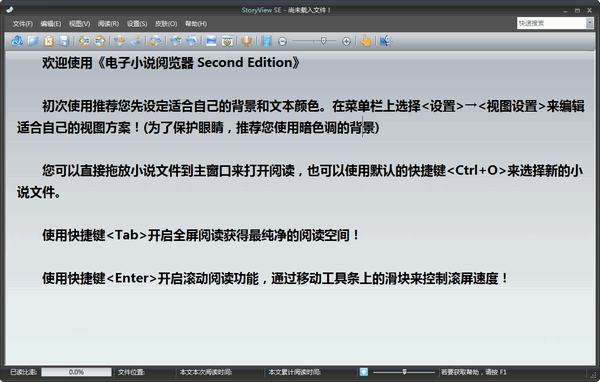The image size is (600, 382).
Task: Expand the quick search dropdown arrow
Action: tap(590, 23)
